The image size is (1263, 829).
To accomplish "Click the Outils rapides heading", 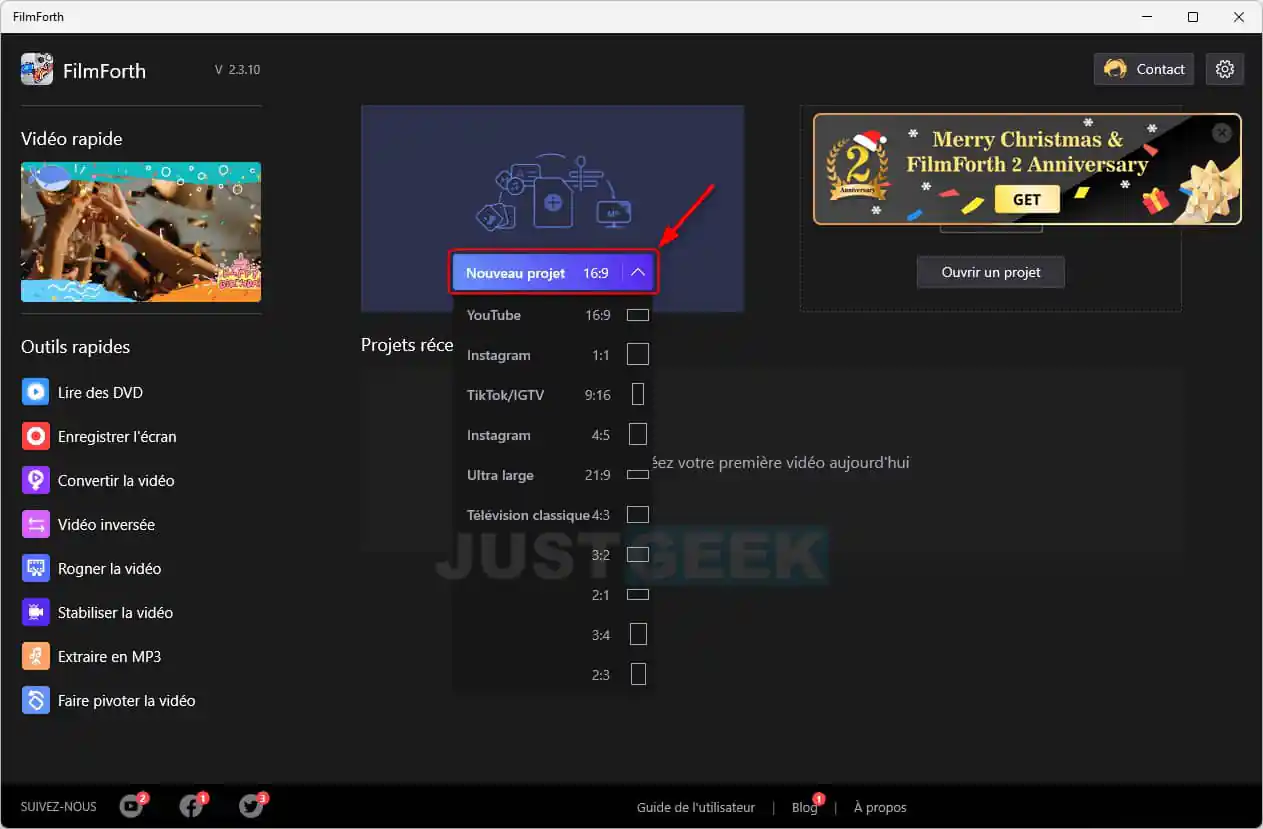I will (x=75, y=347).
